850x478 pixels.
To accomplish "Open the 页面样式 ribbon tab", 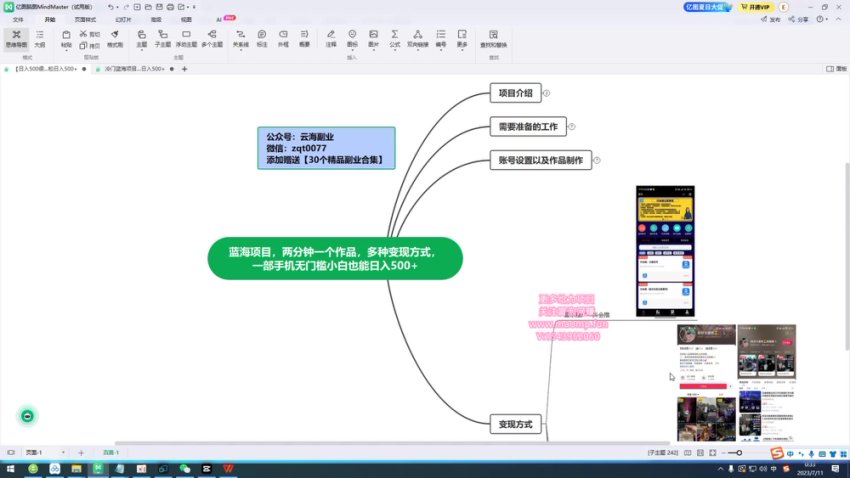I will [x=86, y=19].
